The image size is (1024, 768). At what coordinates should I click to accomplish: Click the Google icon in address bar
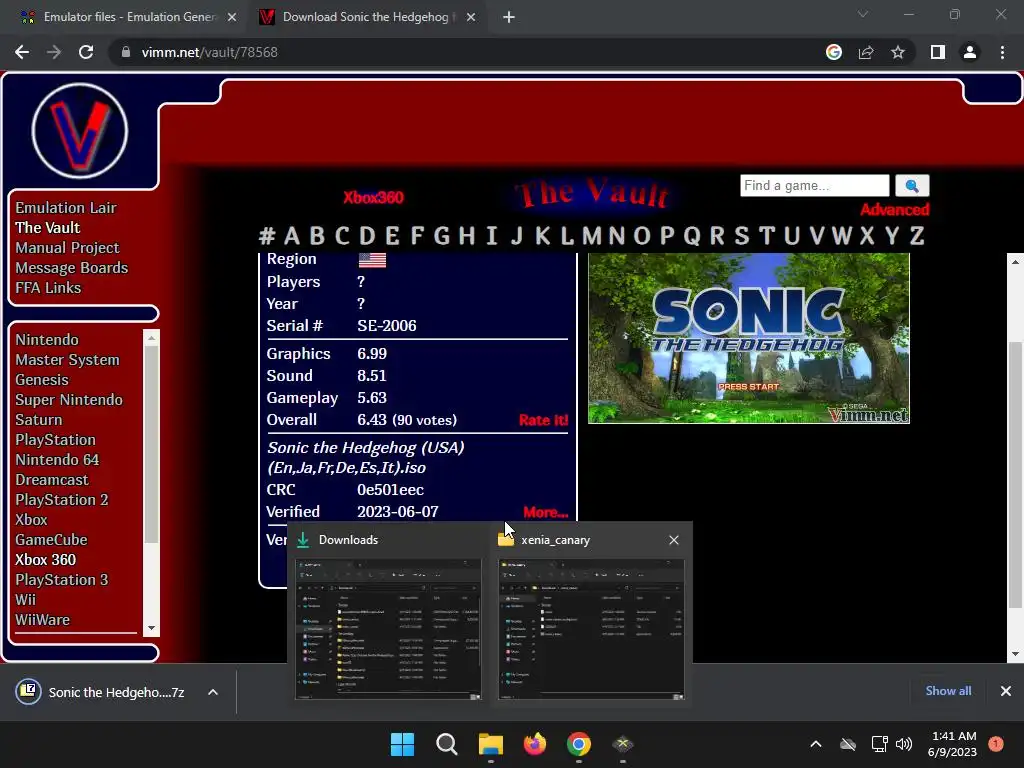[834, 52]
